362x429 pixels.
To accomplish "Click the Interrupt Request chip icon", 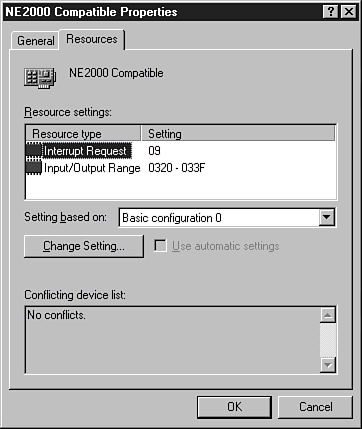I will 34,151.
